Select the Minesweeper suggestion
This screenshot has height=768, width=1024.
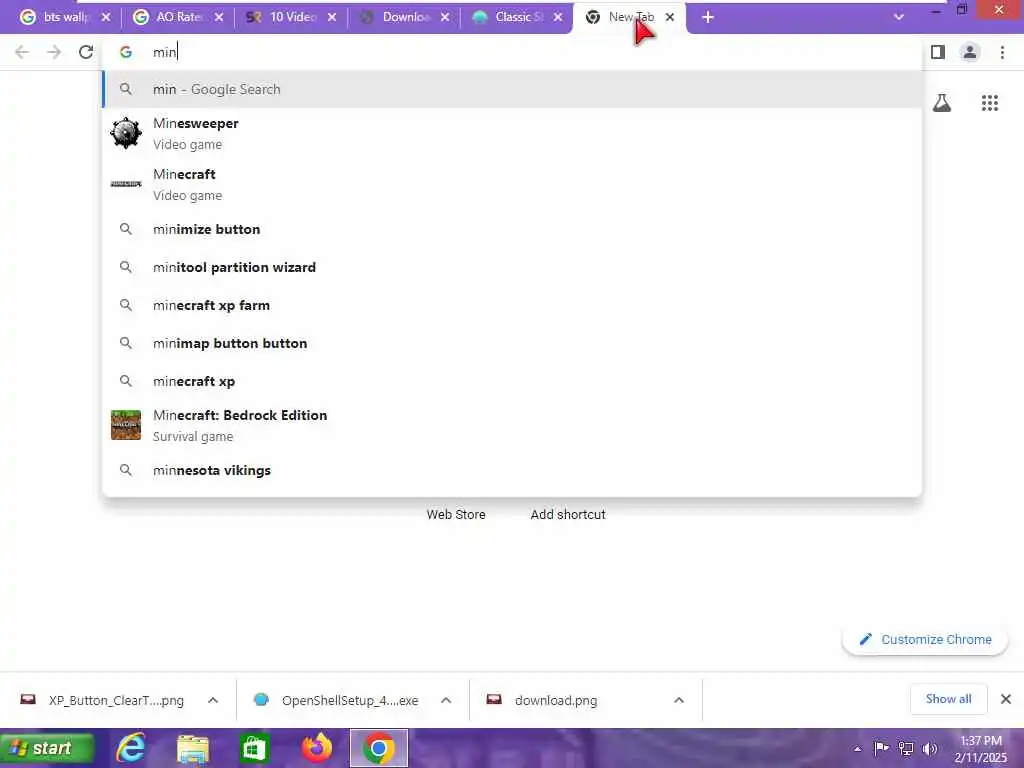pyautogui.click(x=512, y=134)
